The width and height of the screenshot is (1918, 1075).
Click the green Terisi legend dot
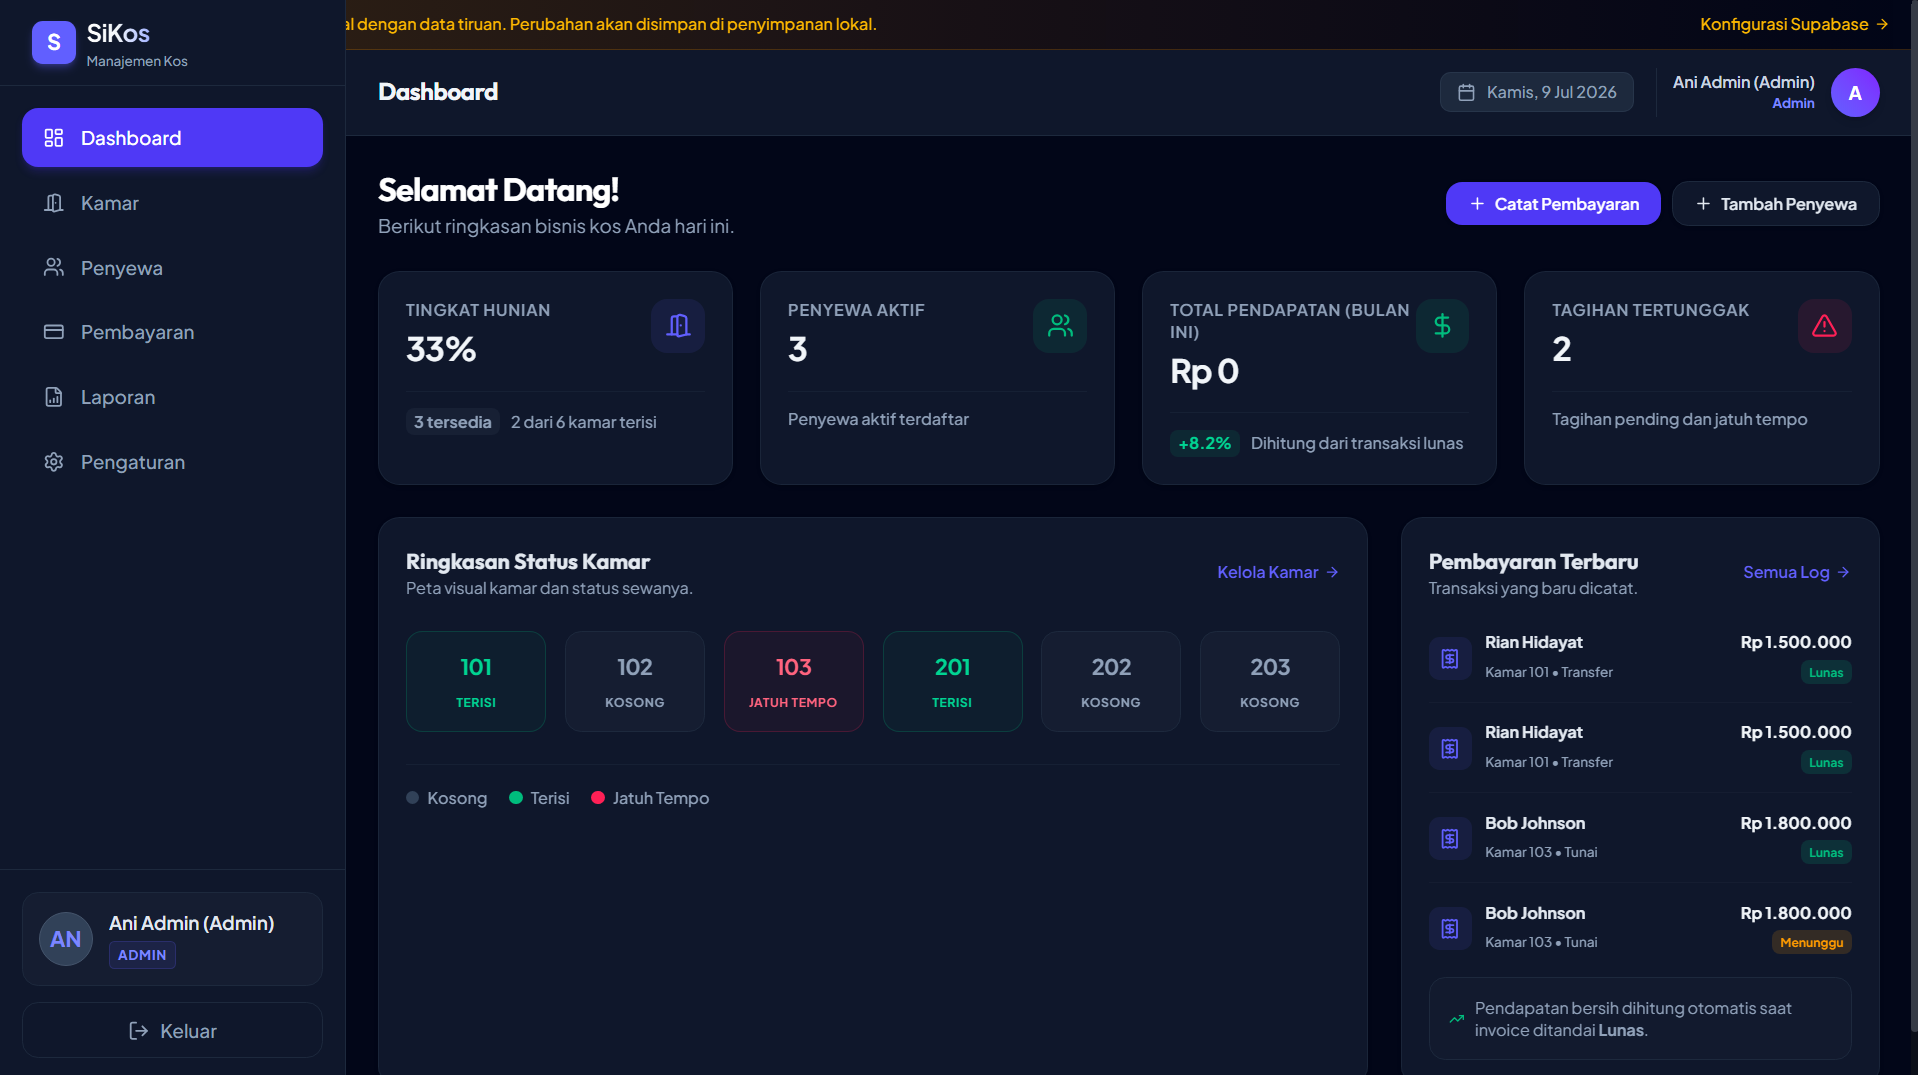coord(516,798)
